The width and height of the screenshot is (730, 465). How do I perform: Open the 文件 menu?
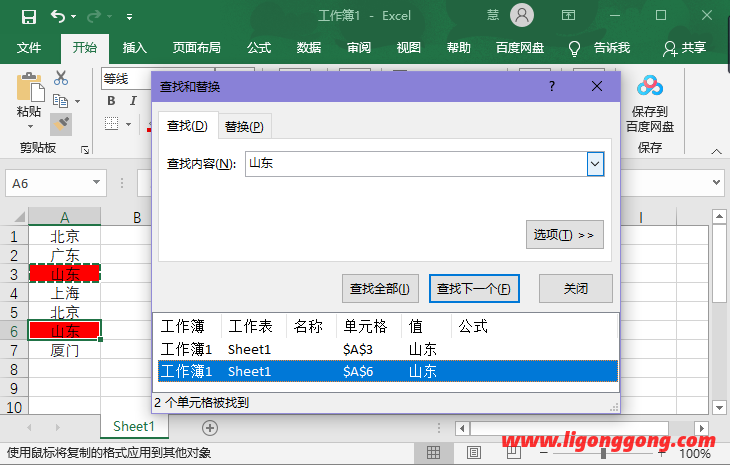29,47
